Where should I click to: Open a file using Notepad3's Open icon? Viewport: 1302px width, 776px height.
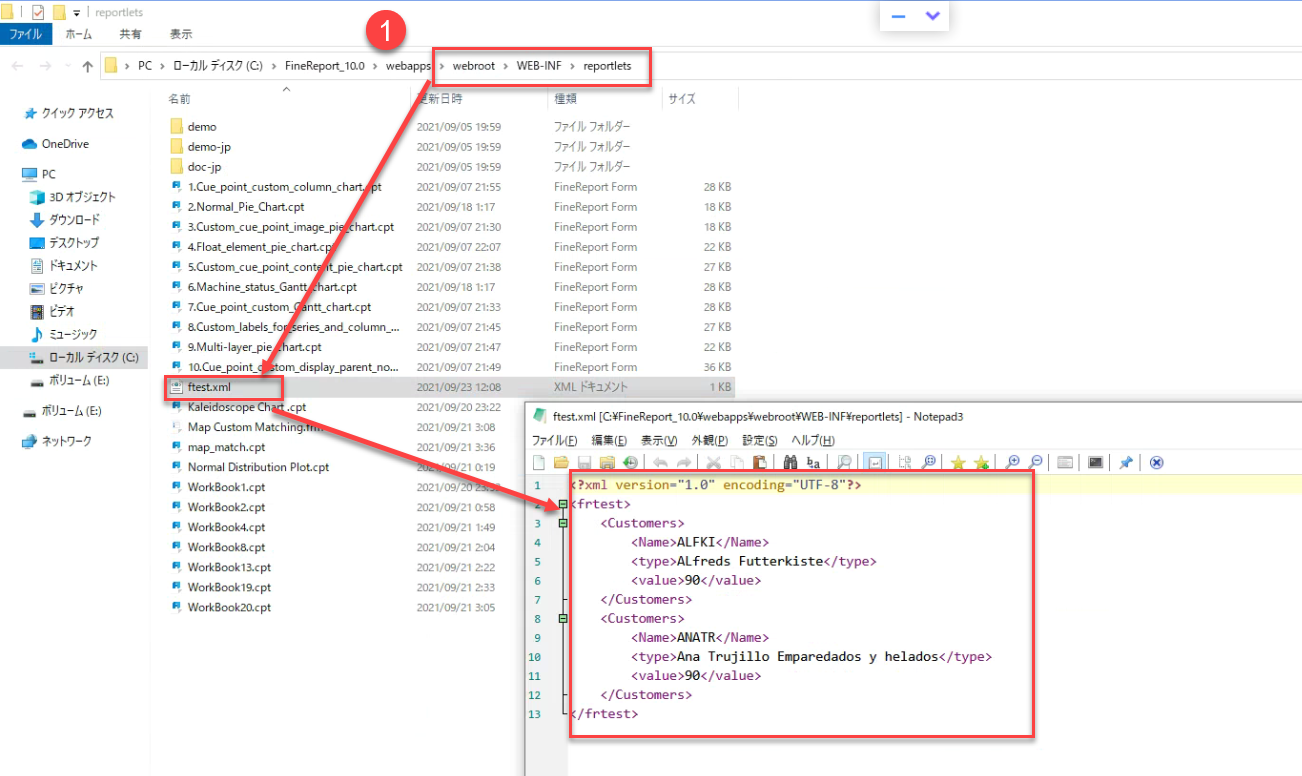pyautogui.click(x=560, y=462)
